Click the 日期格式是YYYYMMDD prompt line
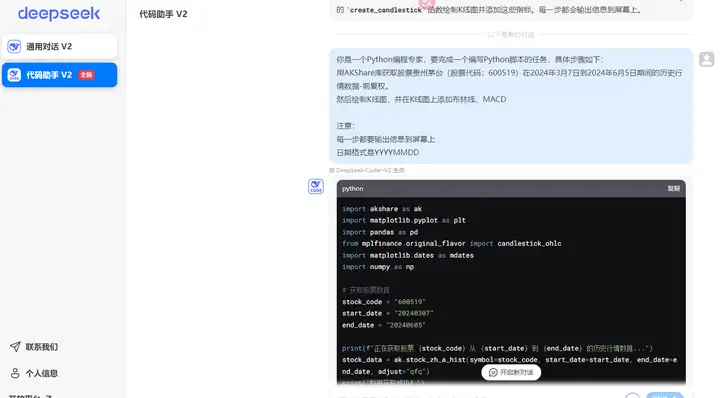Image resolution: width=720 pixels, height=398 pixels. (377, 152)
